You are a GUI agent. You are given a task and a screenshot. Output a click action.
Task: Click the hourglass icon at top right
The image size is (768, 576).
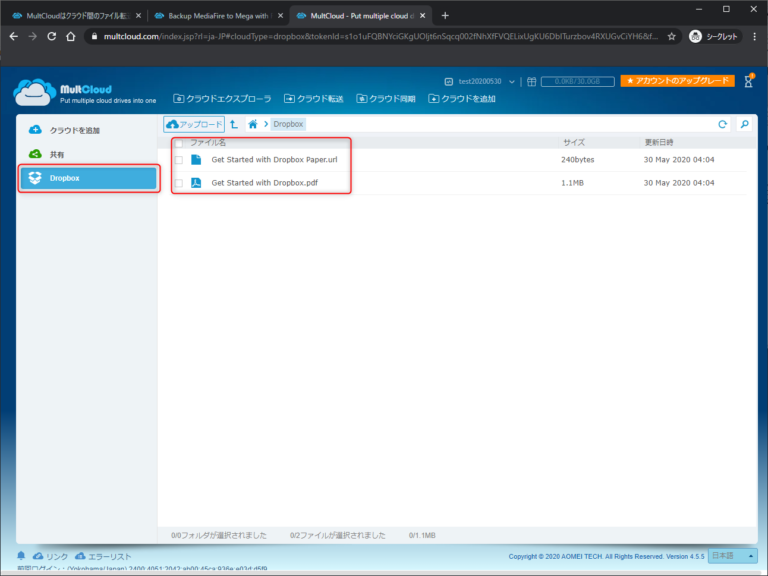[748, 82]
